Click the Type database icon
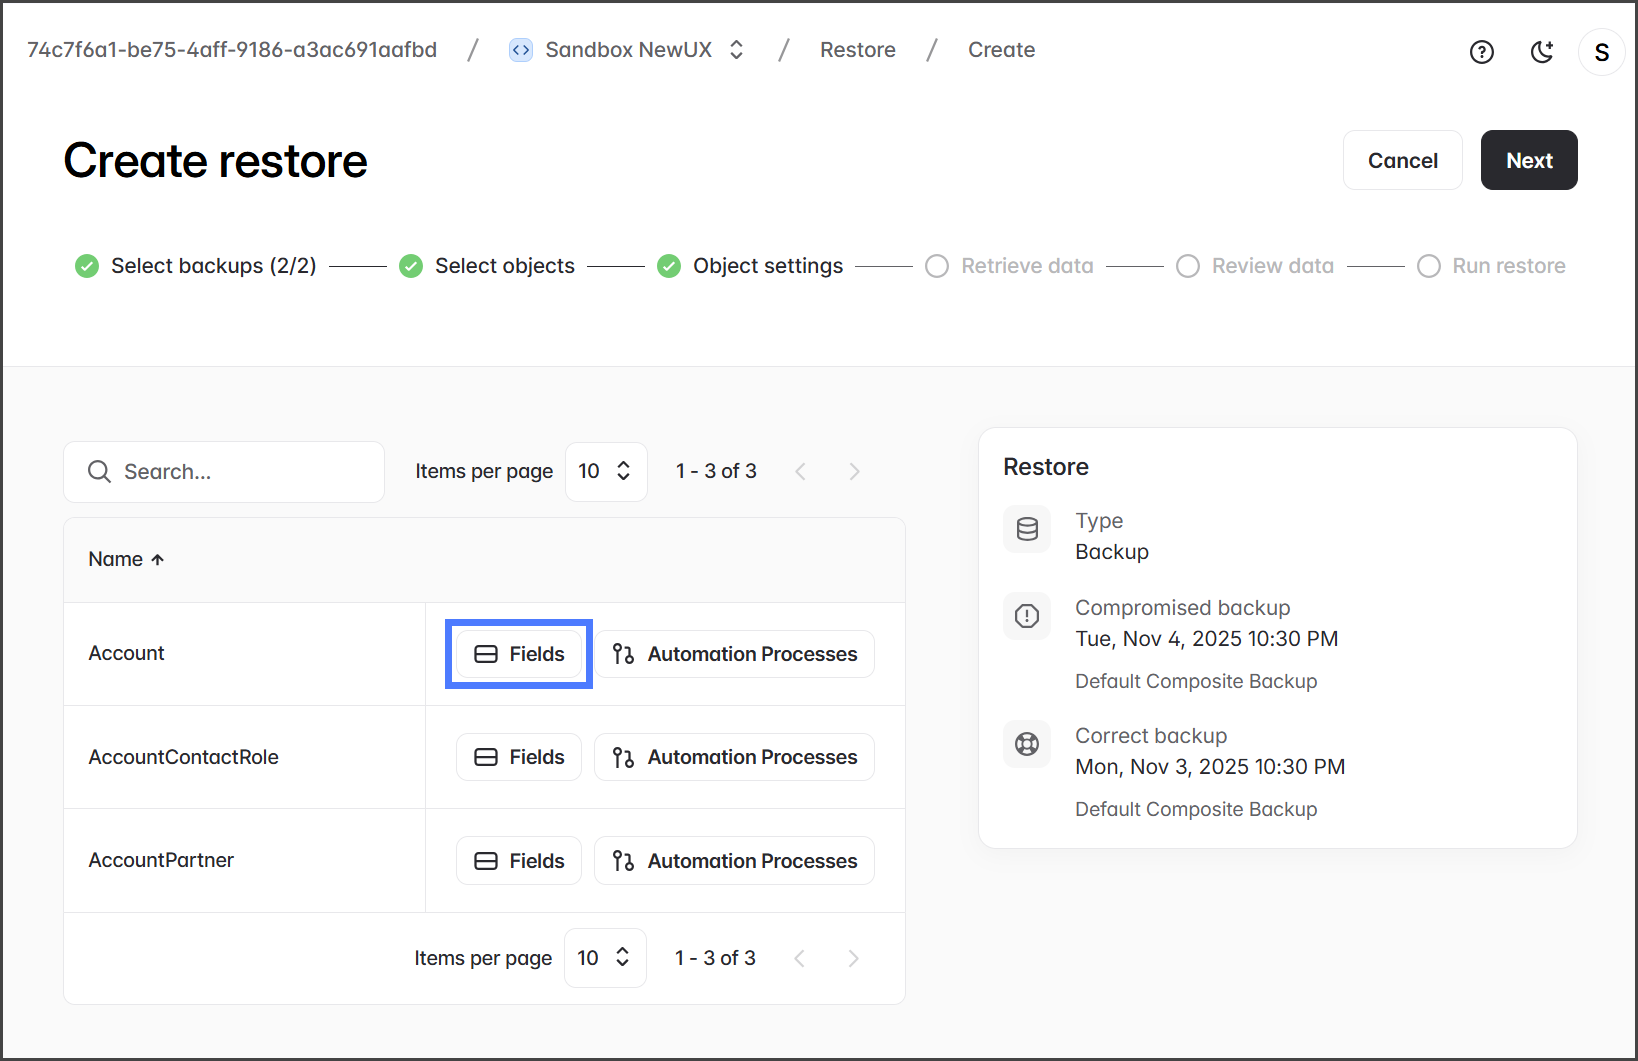 point(1027,529)
